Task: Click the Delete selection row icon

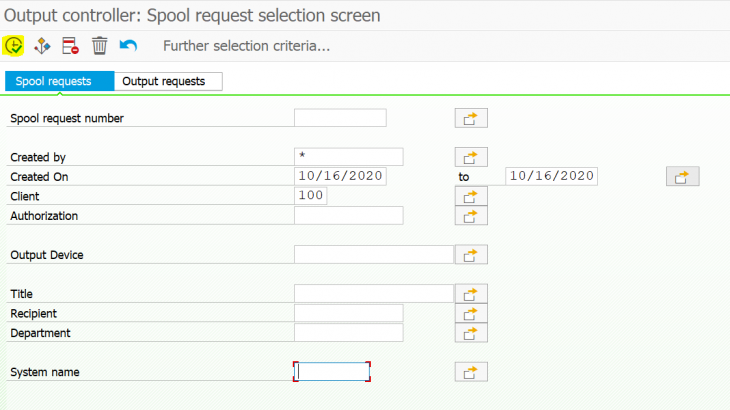Action: pos(70,46)
